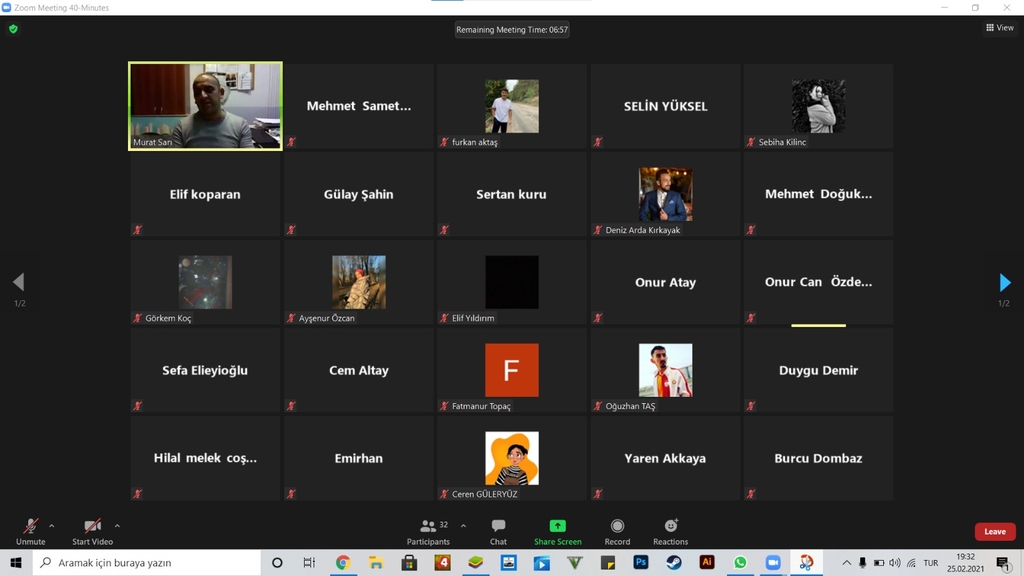Open the Chat panel
This screenshot has height=576, width=1024.
[498, 530]
